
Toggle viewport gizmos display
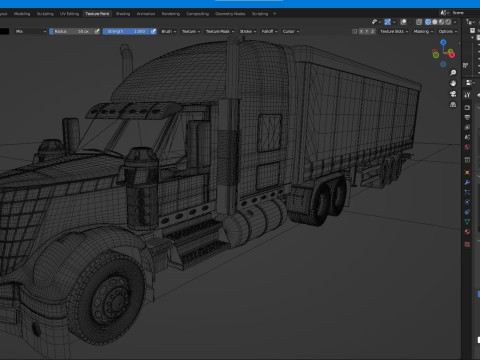click(387, 22)
